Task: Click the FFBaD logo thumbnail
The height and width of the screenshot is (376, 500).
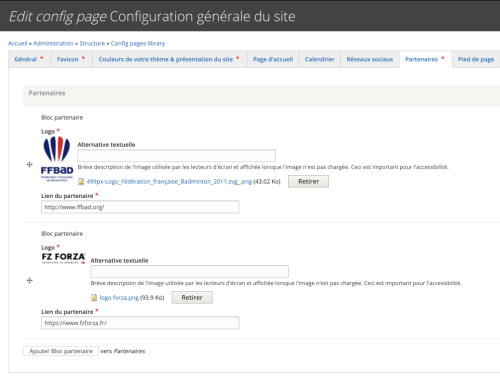Action: tap(57, 159)
